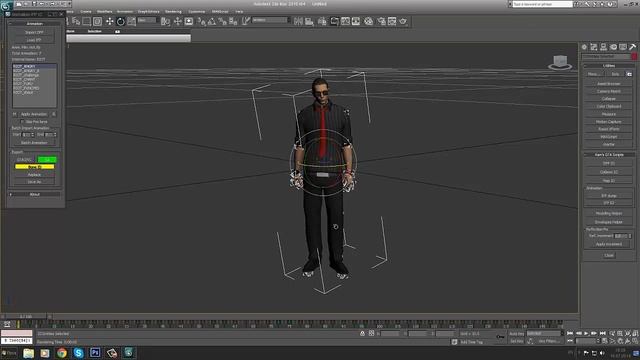Toggle the window/crossing selection icon

coord(98,21)
